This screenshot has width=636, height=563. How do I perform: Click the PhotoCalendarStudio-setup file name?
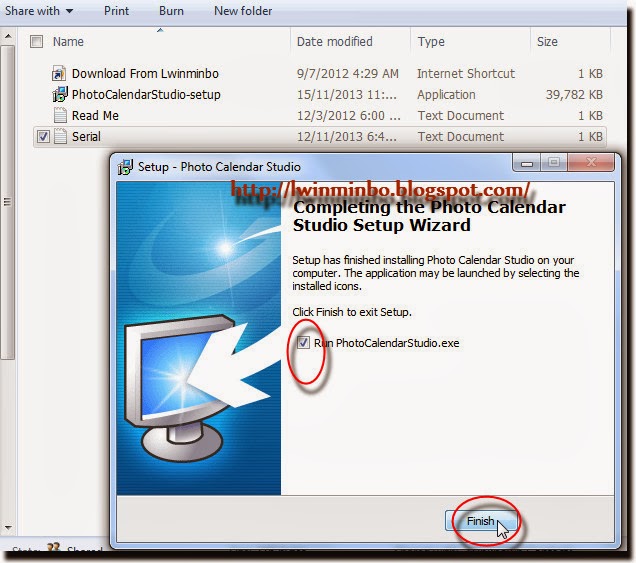click(x=146, y=95)
